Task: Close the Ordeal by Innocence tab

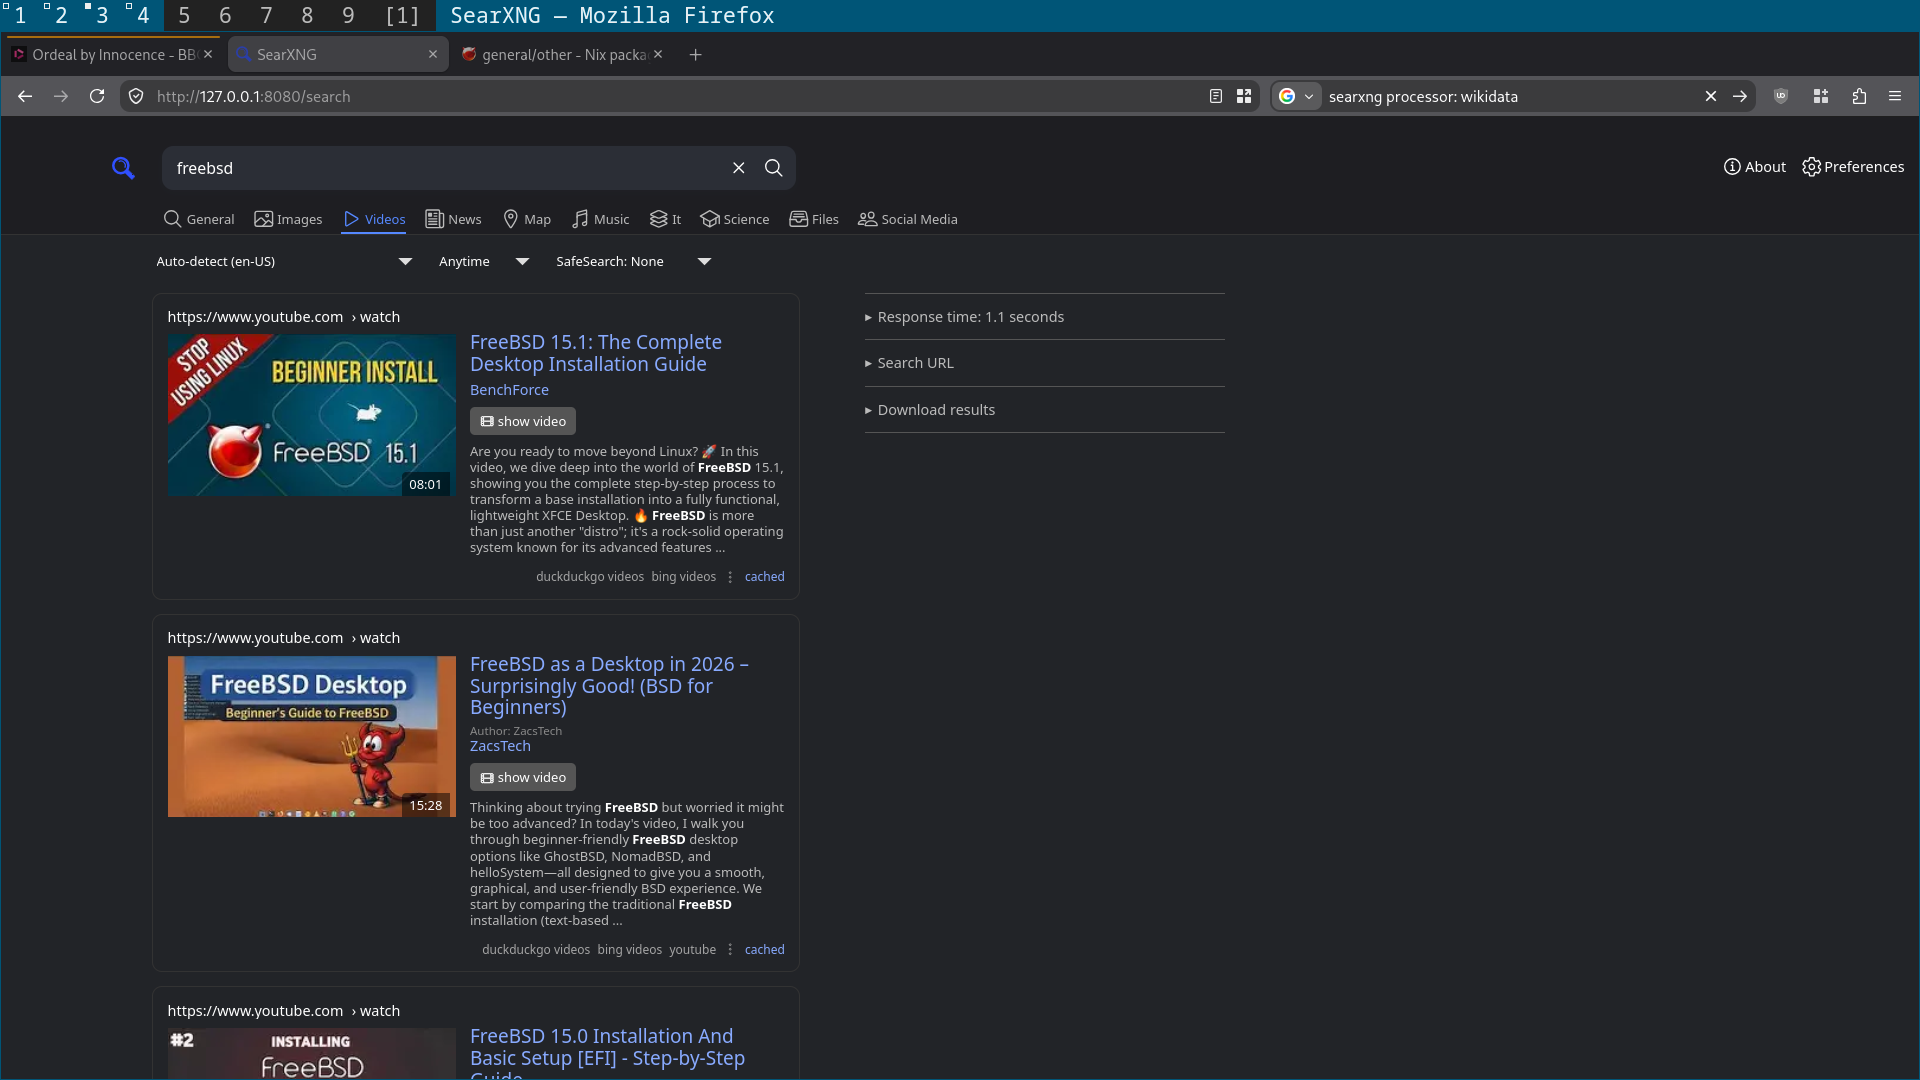Action: tap(208, 54)
